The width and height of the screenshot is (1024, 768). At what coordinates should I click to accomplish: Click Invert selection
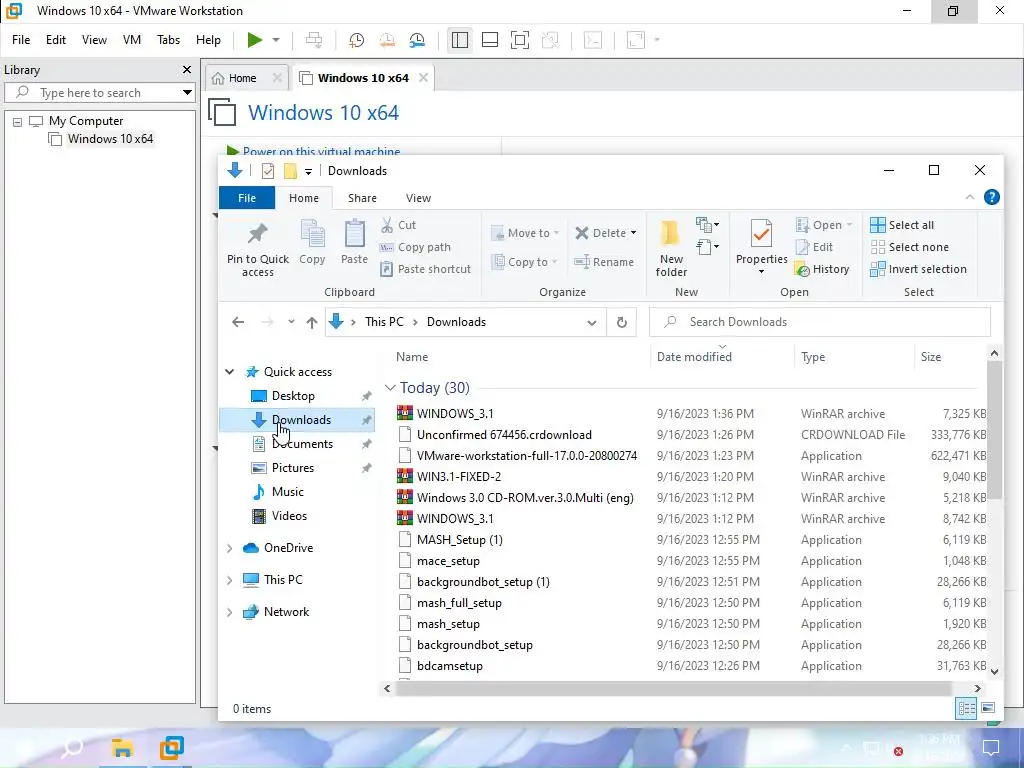tap(918, 269)
